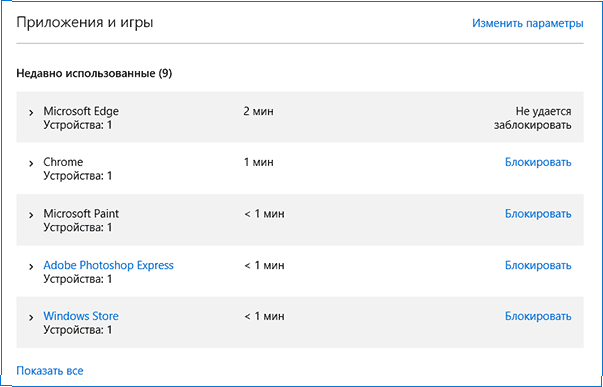Select the Chrome app name
Image resolution: width=603 pixels, height=387 pixels.
coord(63,162)
